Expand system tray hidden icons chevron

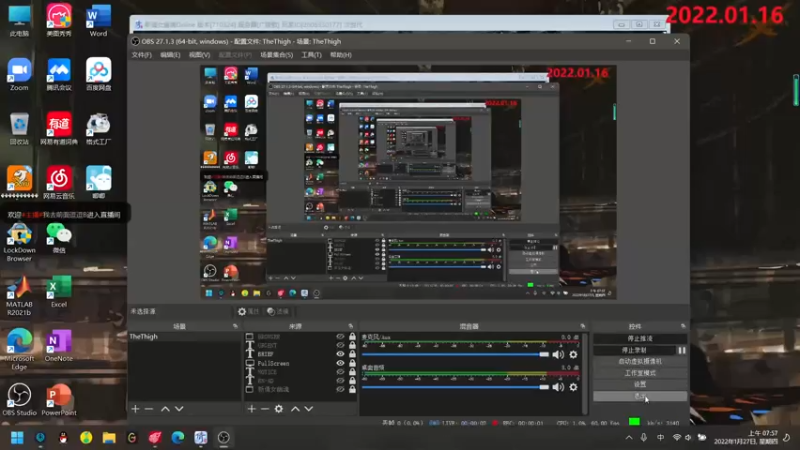pyautogui.click(x=629, y=438)
